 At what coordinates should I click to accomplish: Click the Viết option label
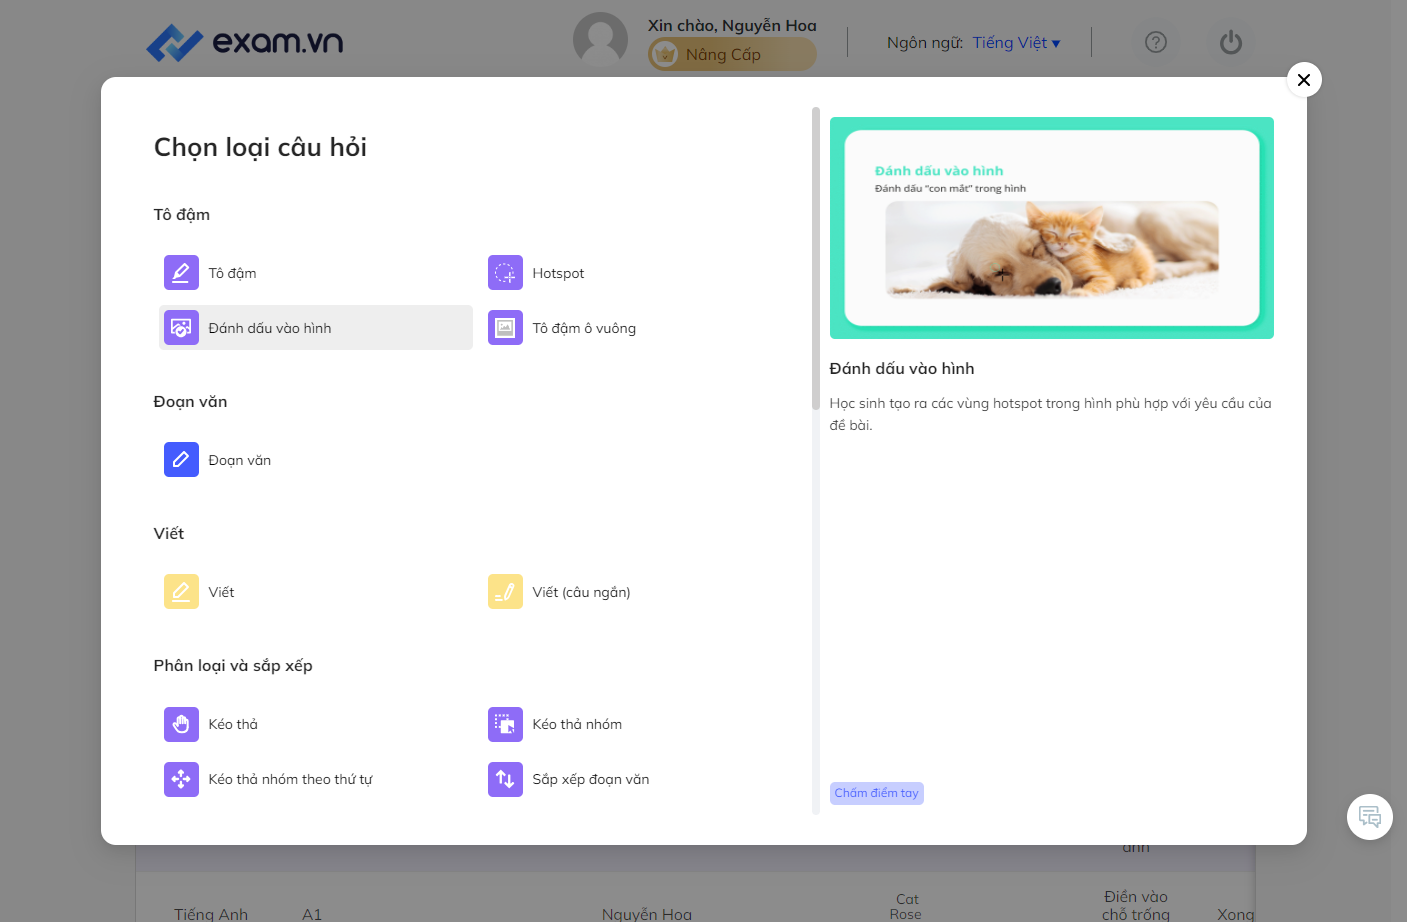pyautogui.click(x=221, y=592)
